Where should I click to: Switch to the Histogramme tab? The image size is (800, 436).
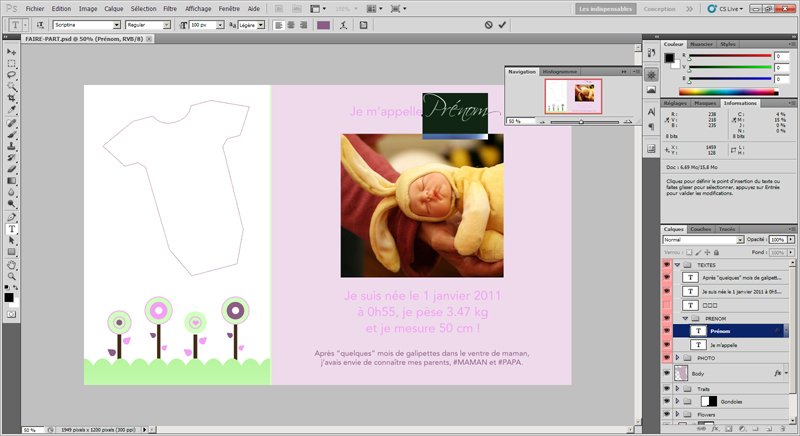tap(560, 72)
